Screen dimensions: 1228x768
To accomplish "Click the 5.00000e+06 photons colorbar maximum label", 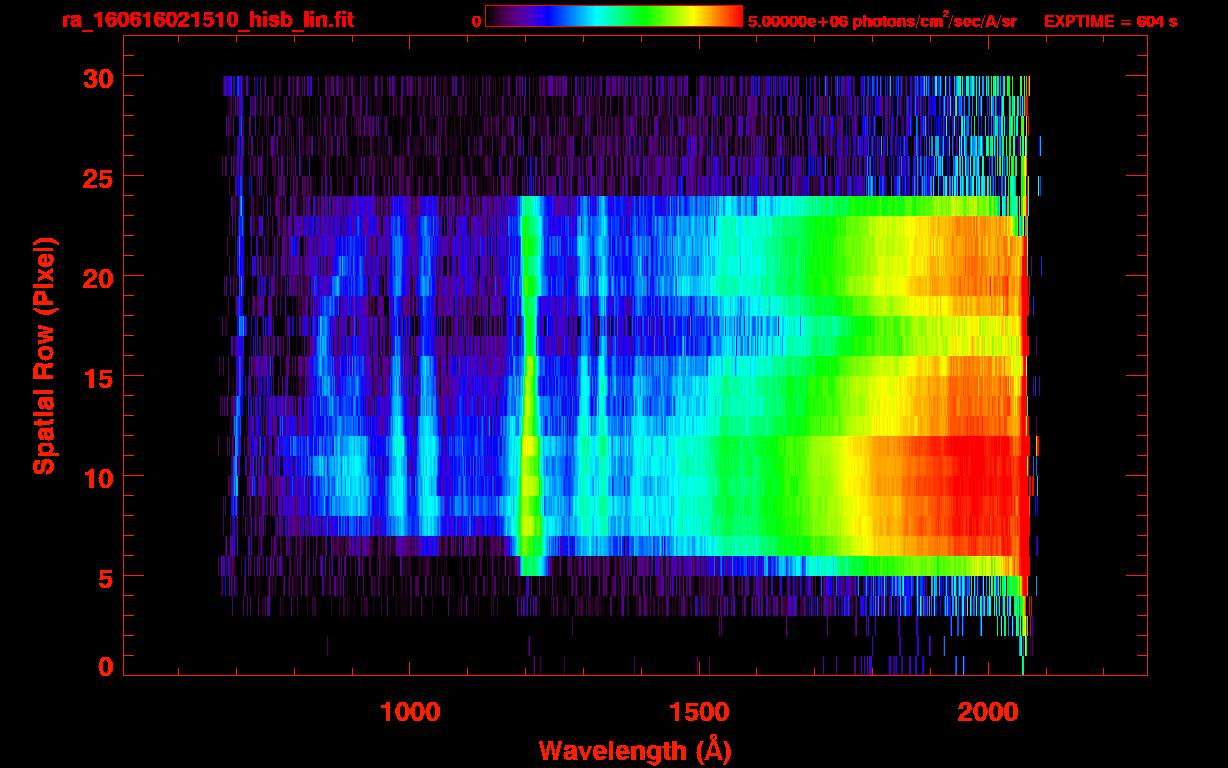I will (x=882, y=21).
